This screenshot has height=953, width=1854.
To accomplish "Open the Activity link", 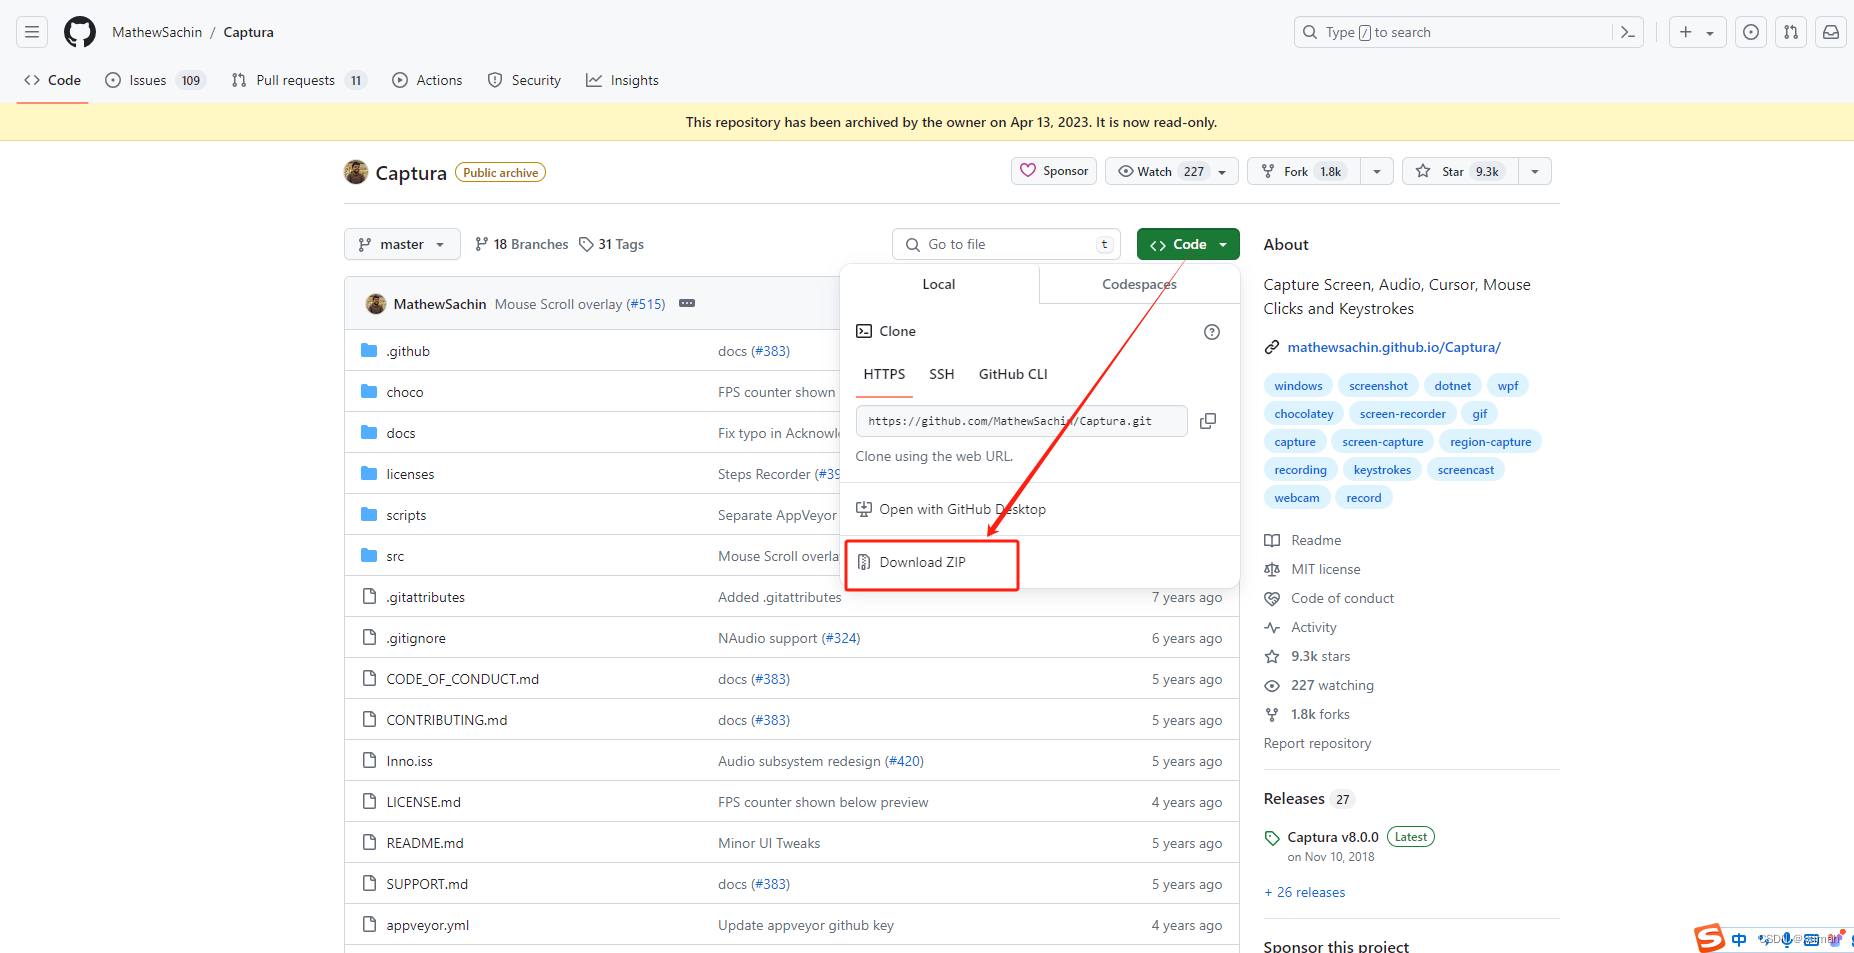I will tap(1314, 627).
